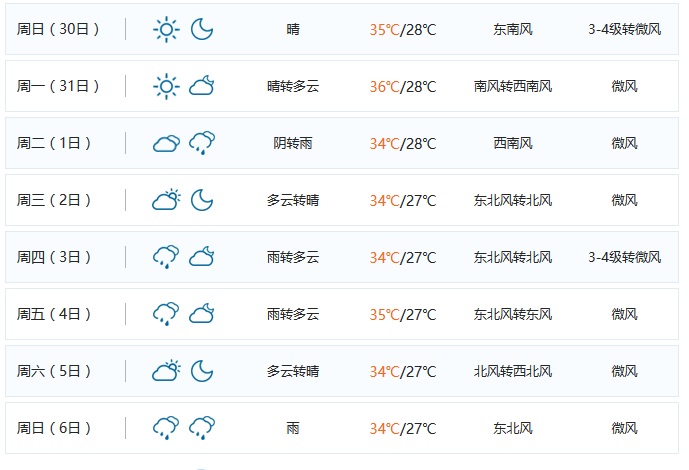Click the rain icon in the 周二（1日）row
Screen dimensions: 689x470
203,143
